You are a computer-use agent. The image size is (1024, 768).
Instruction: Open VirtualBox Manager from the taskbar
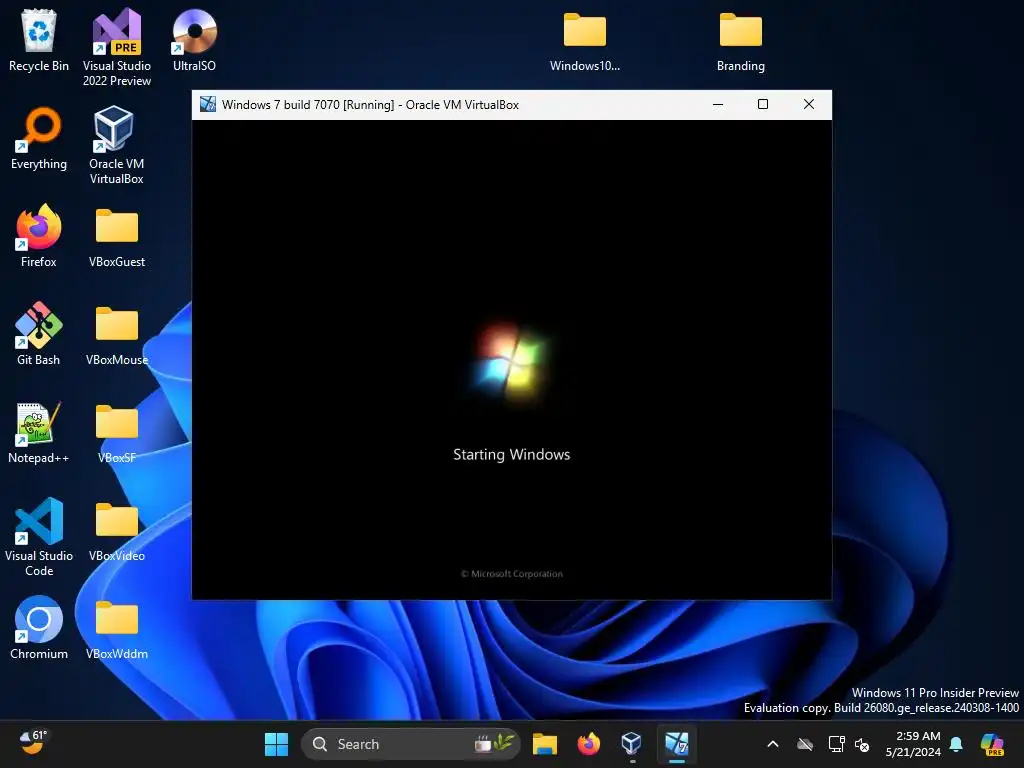pos(632,744)
